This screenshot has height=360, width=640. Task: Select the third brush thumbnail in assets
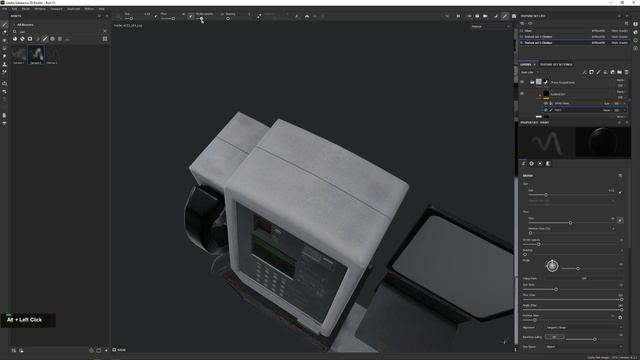tap(52, 55)
